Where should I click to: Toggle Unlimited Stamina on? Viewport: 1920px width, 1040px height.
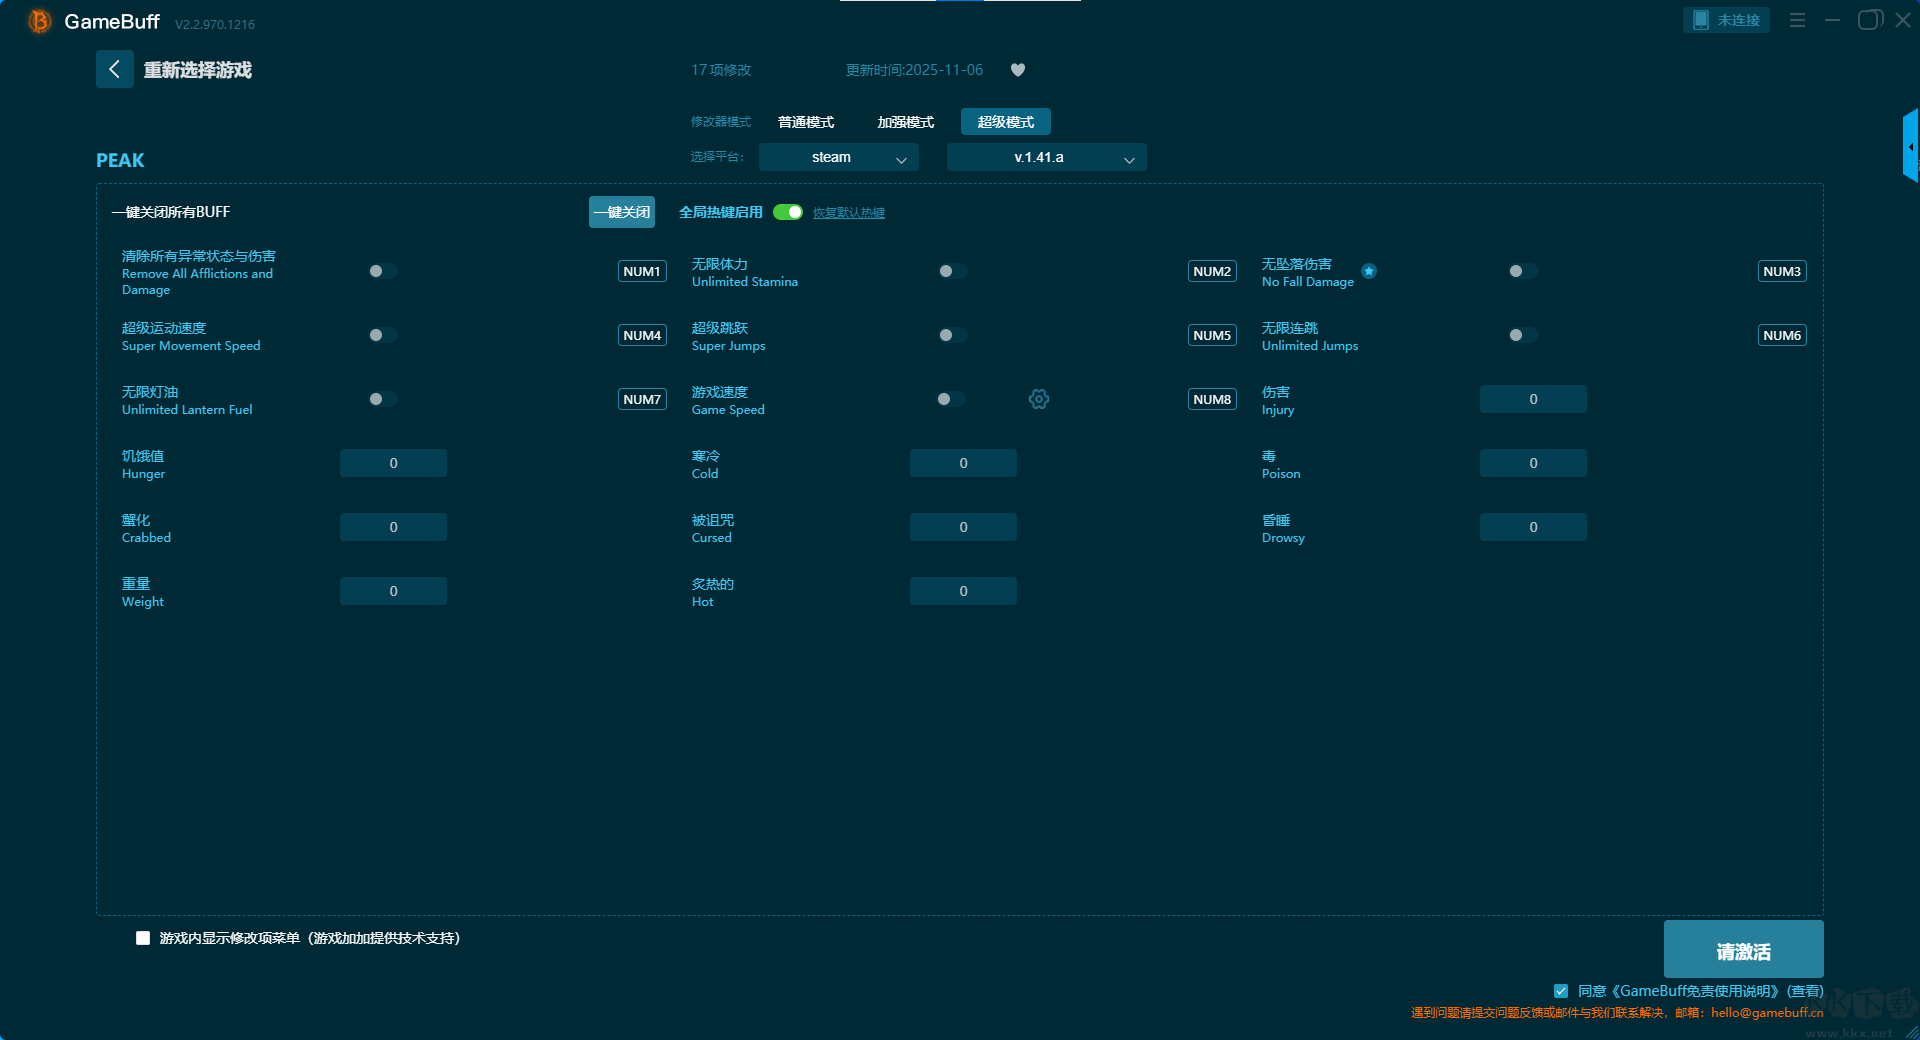[x=952, y=271]
